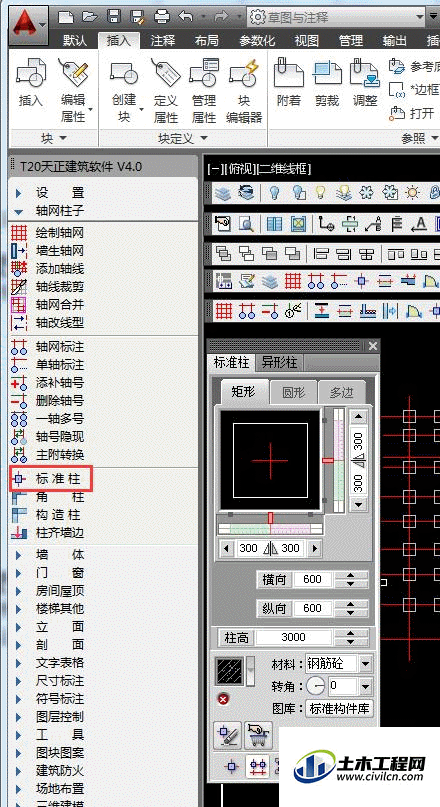
Task: Click the 横向 width stepper arrows
Action: tap(351, 580)
